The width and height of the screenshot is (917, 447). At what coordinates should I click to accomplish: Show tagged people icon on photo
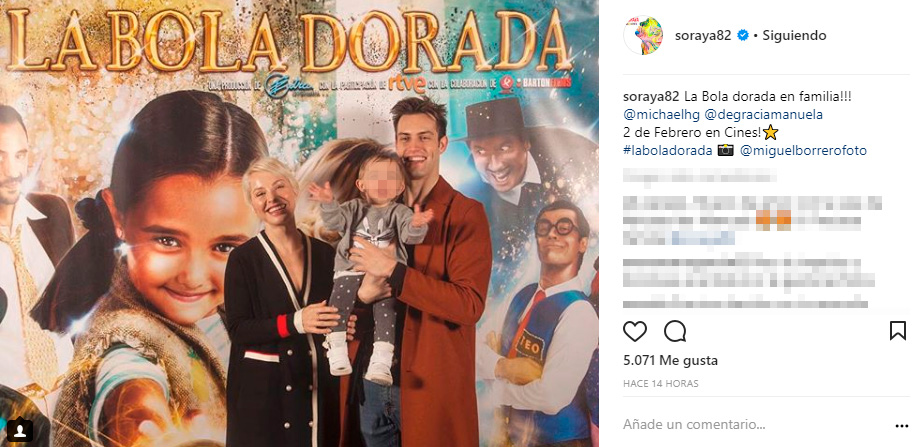point(21,431)
